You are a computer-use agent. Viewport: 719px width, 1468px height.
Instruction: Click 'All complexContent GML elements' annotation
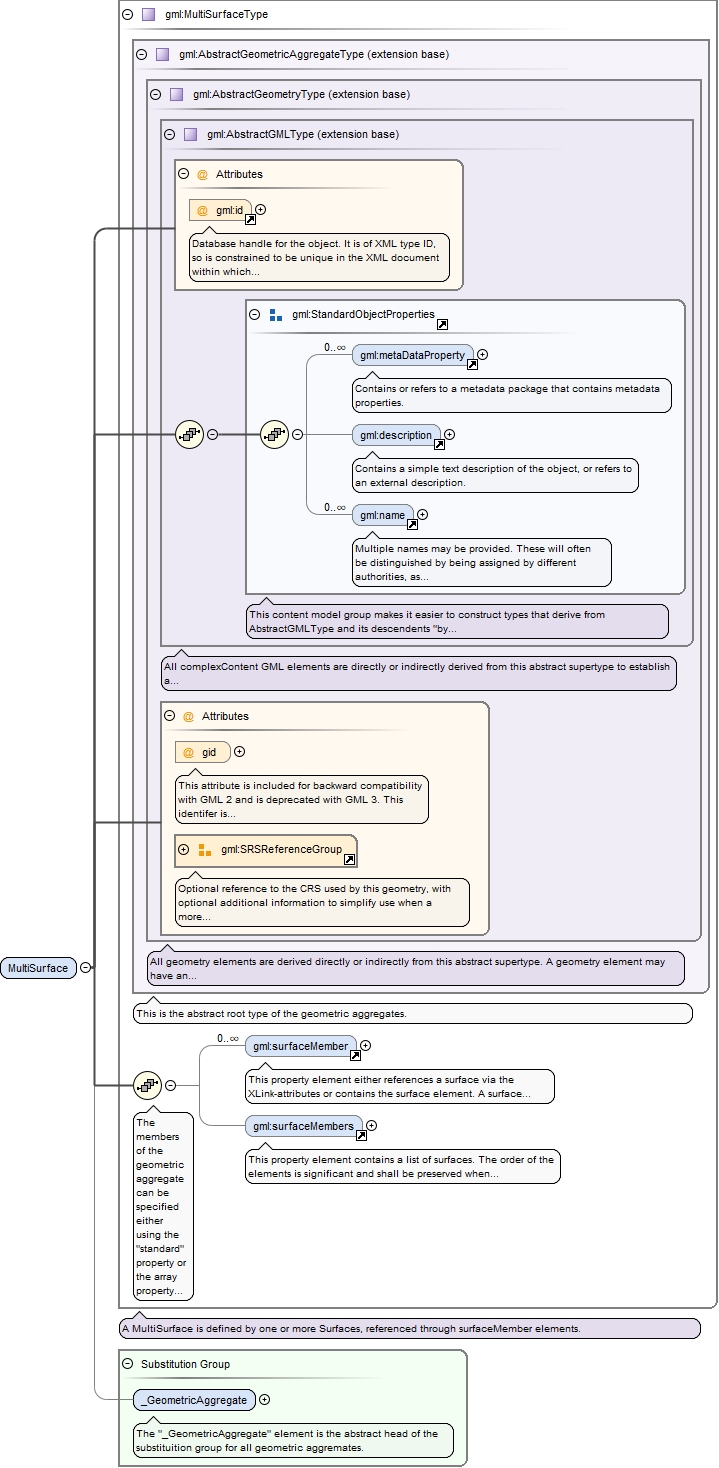(x=419, y=673)
